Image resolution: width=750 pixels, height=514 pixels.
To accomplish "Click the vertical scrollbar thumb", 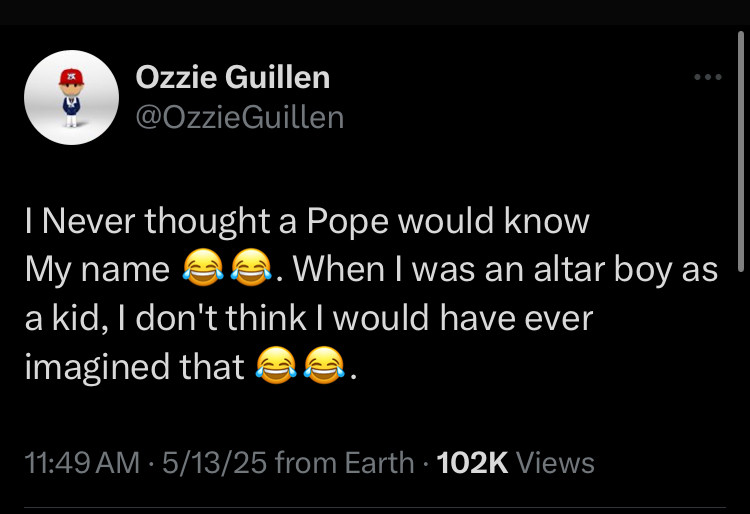I will coord(741,152).
